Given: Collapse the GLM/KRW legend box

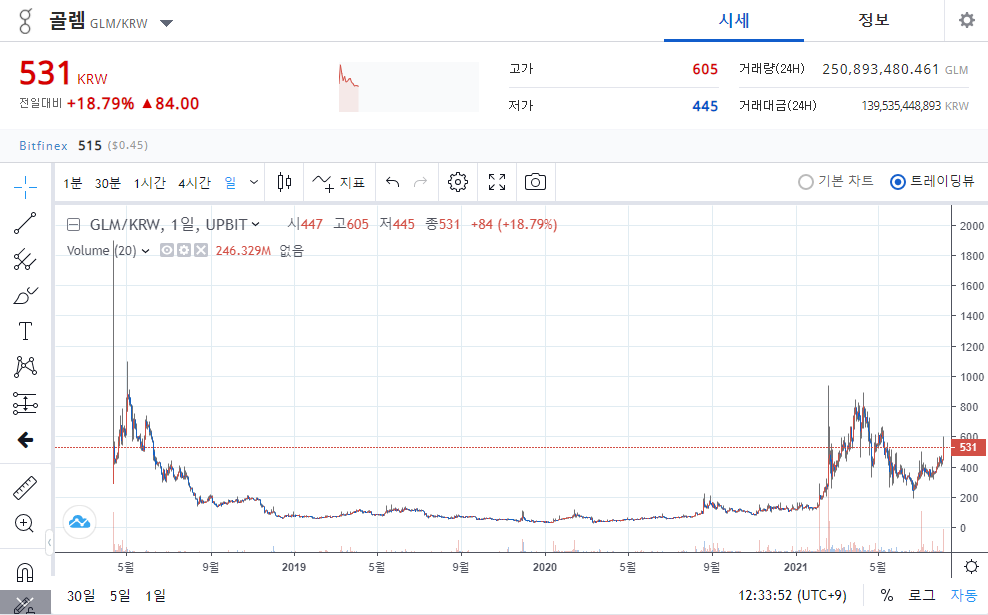Looking at the screenshot, I should point(74,224).
